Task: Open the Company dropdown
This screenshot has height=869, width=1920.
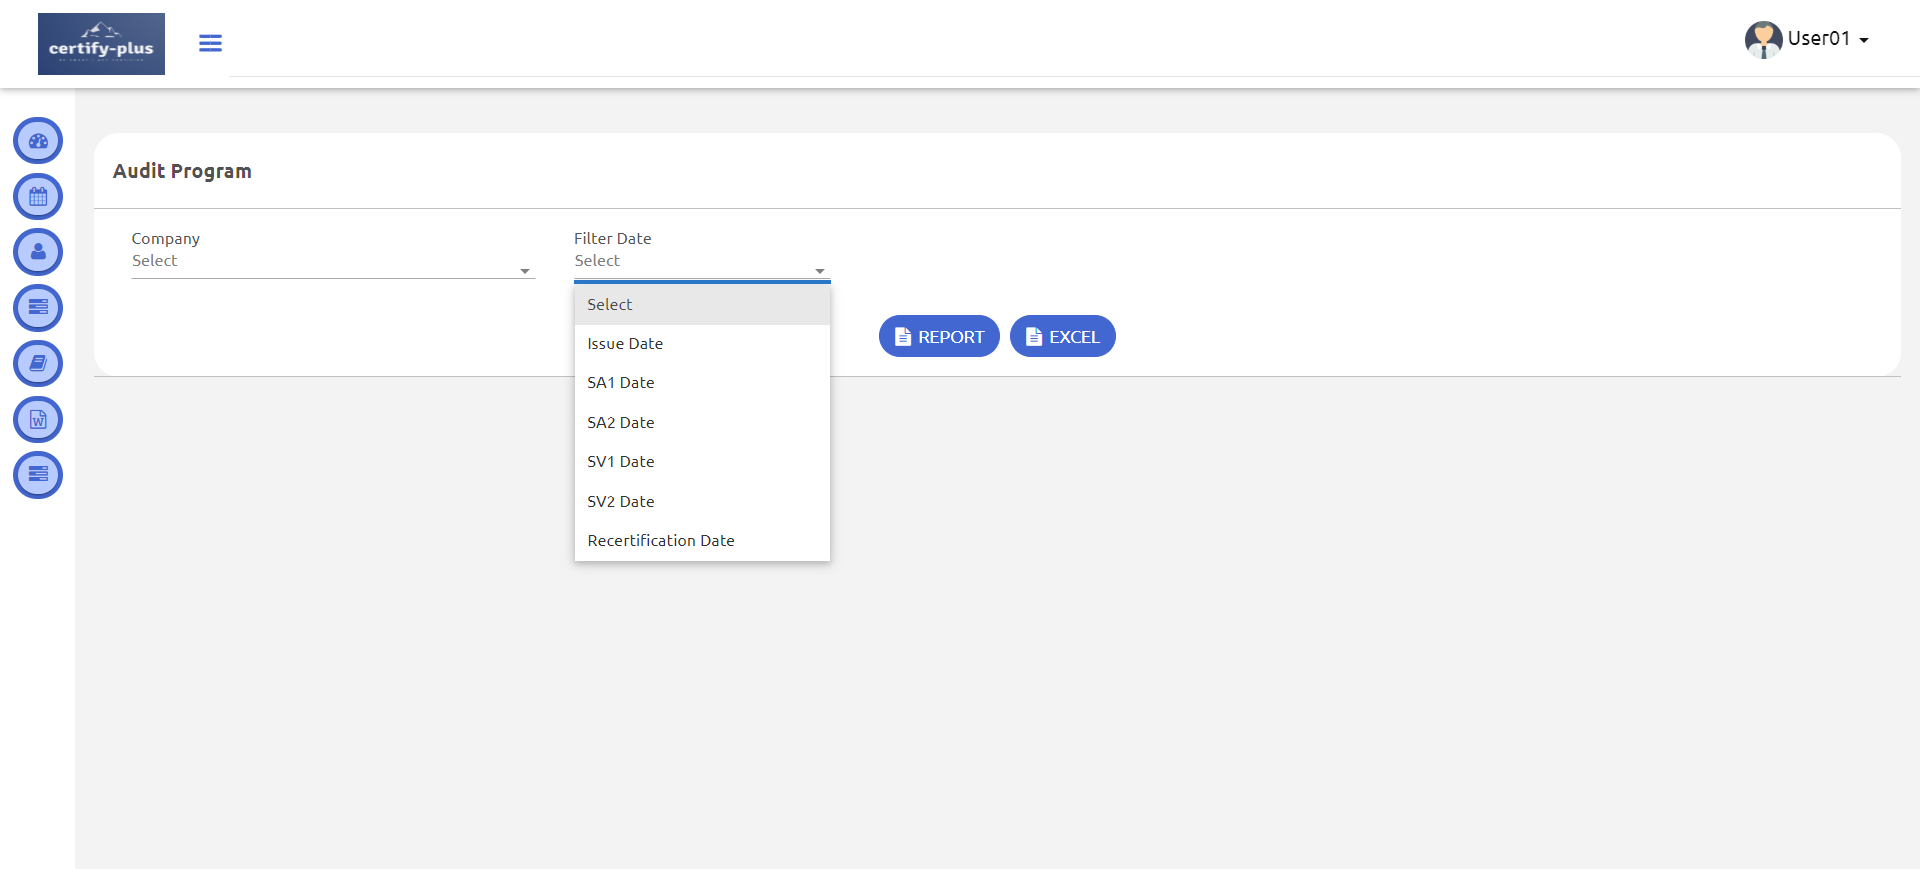Action: pyautogui.click(x=332, y=262)
